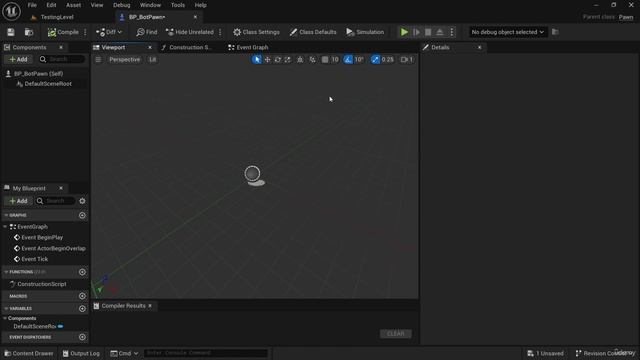Select BP_BotPawn (Self) in components
The height and width of the screenshot is (360, 640).
tap(38, 74)
